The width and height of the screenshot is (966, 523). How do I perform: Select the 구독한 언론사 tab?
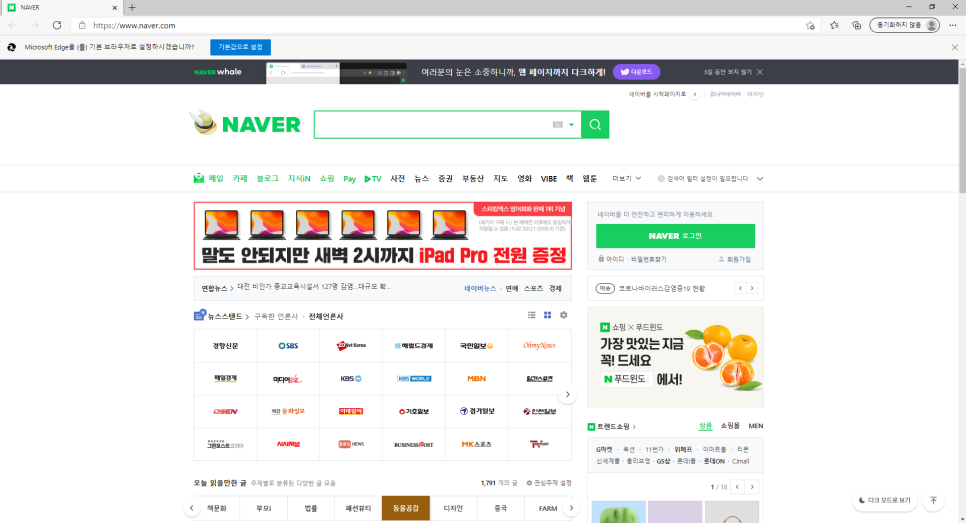pos(276,317)
